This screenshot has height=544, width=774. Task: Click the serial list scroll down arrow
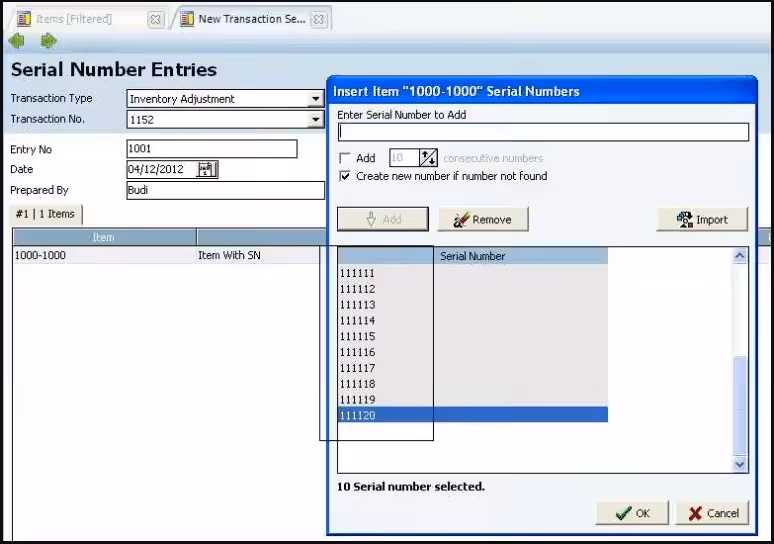tap(739, 464)
